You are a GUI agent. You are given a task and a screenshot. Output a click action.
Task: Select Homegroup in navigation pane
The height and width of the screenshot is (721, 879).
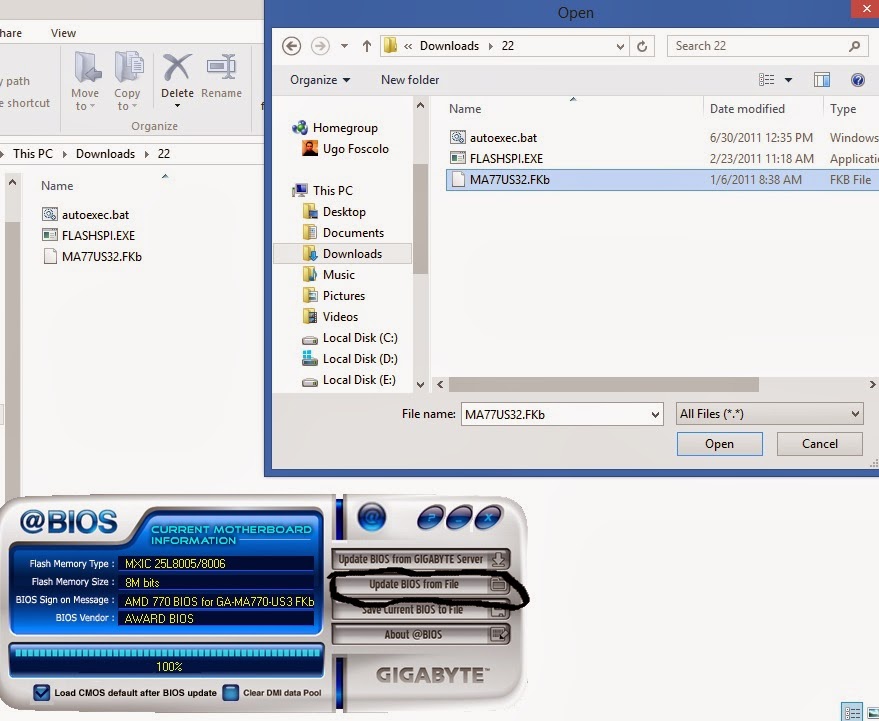[335, 128]
